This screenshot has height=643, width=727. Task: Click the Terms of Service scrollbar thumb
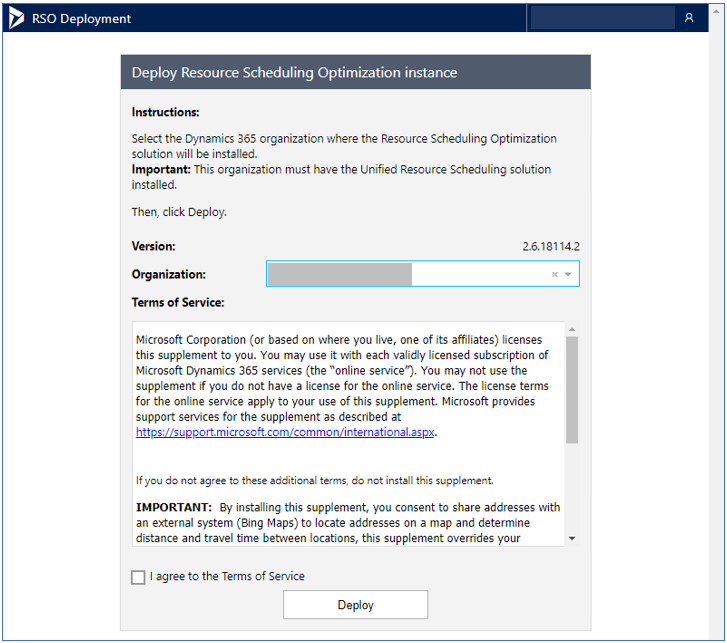coord(572,390)
